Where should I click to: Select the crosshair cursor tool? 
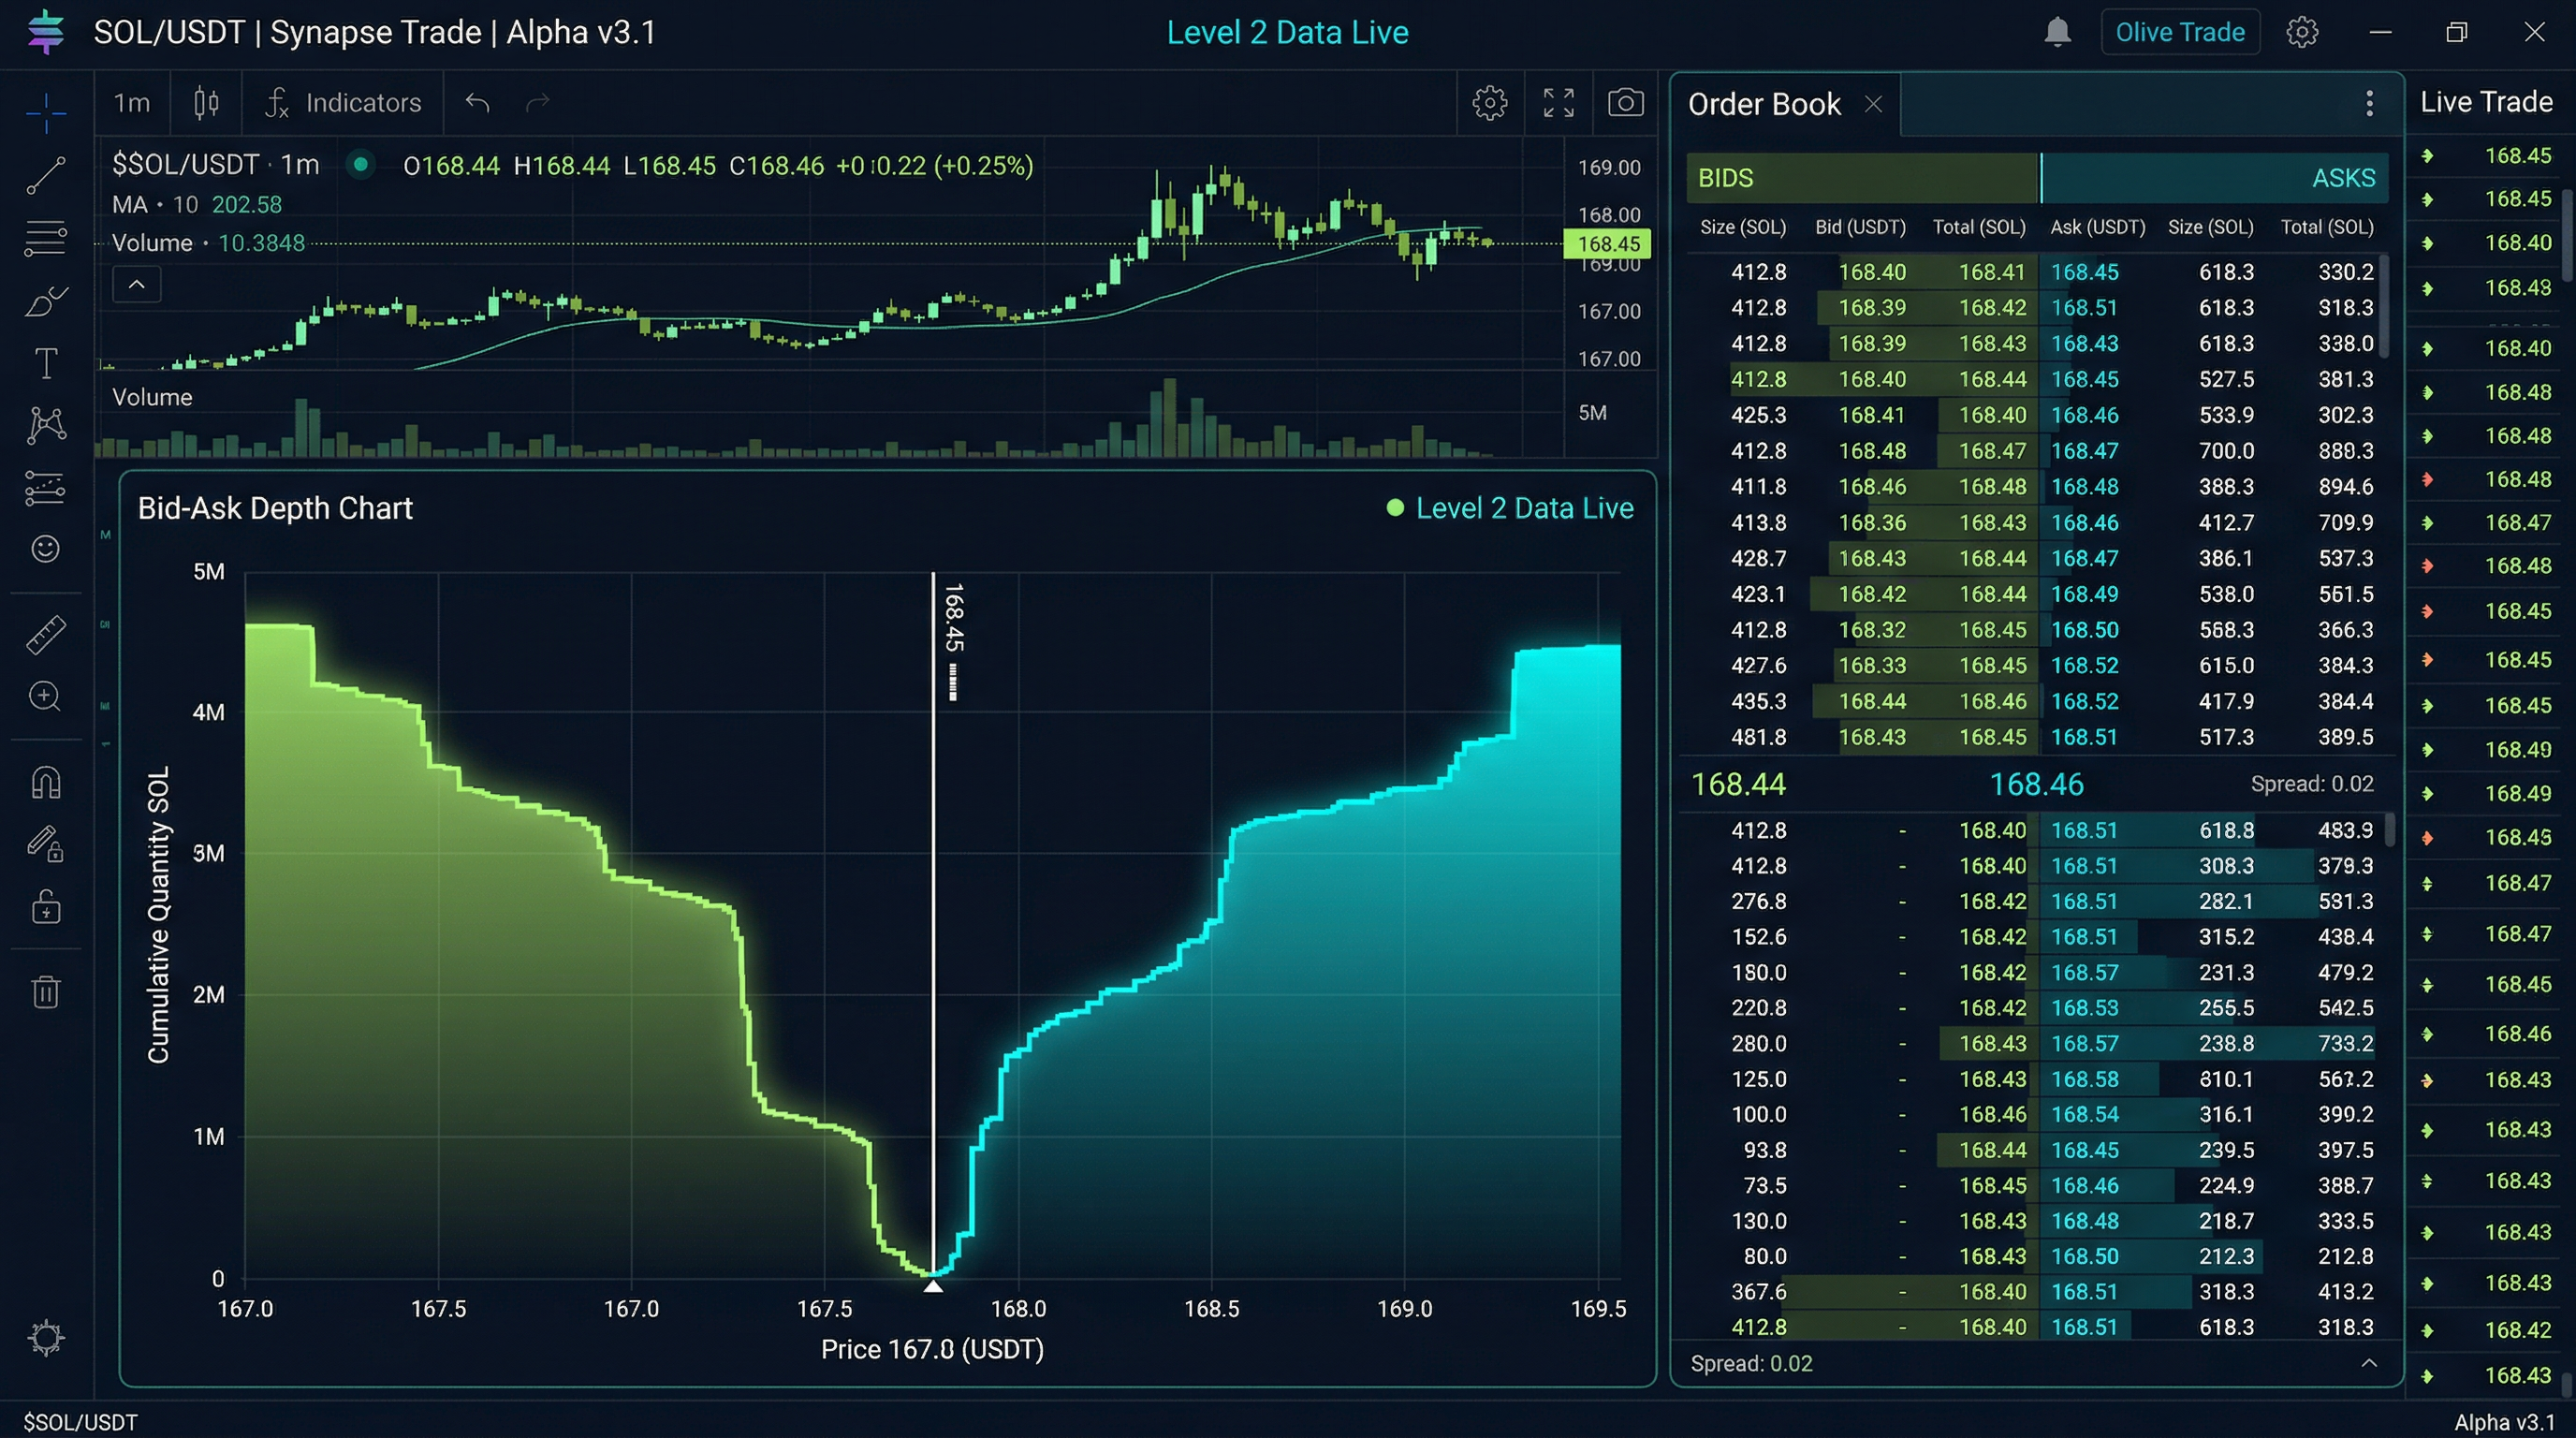pyautogui.click(x=46, y=113)
